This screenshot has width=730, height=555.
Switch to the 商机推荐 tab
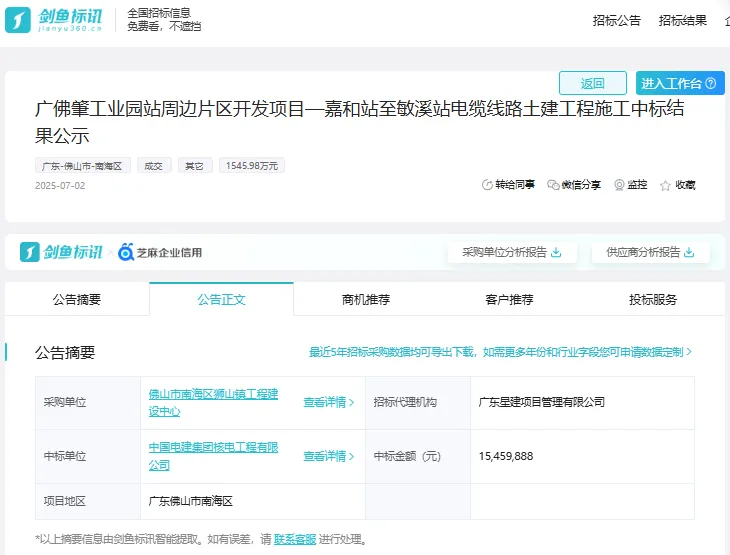point(365,299)
